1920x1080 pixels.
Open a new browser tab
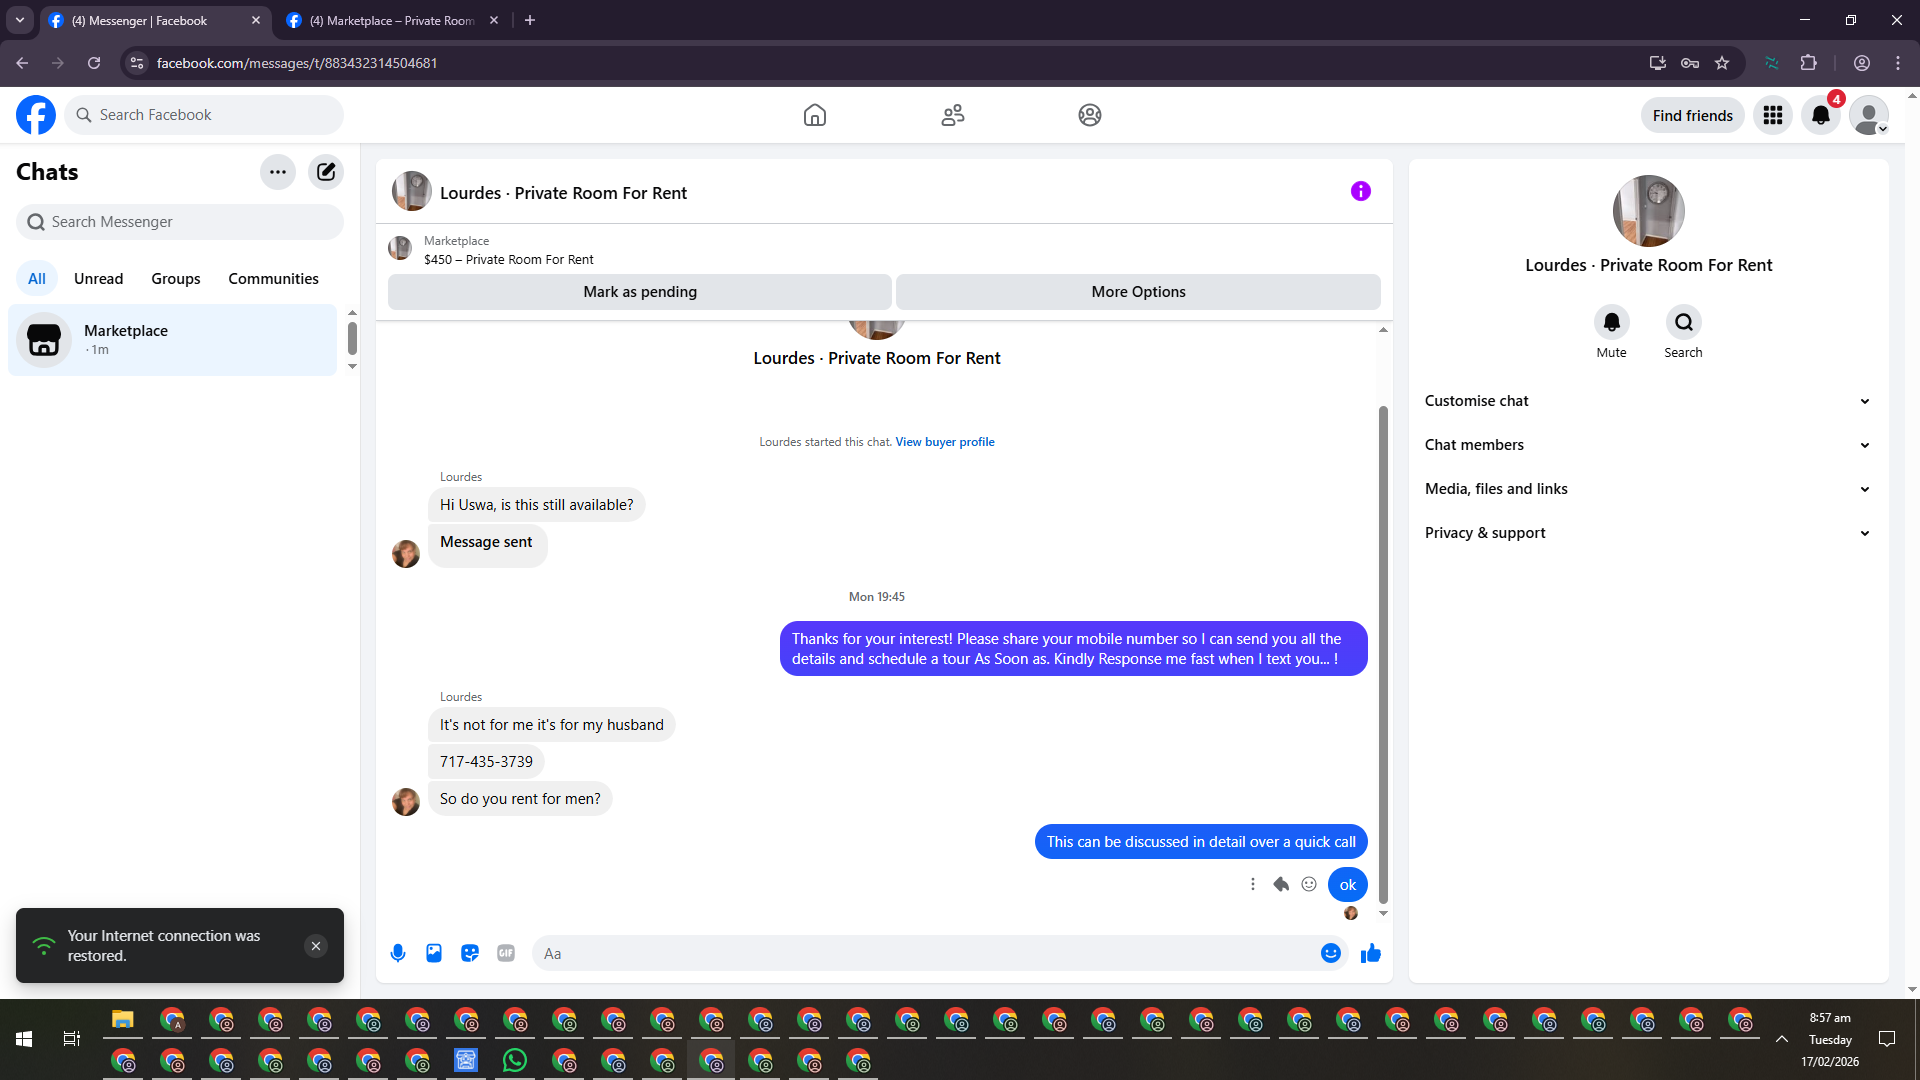coord(530,20)
